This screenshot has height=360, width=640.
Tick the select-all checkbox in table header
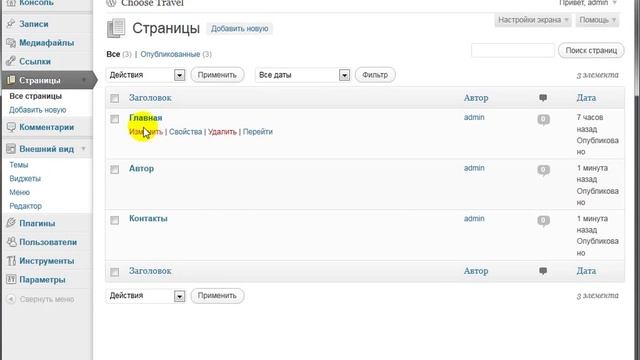point(115,98)
